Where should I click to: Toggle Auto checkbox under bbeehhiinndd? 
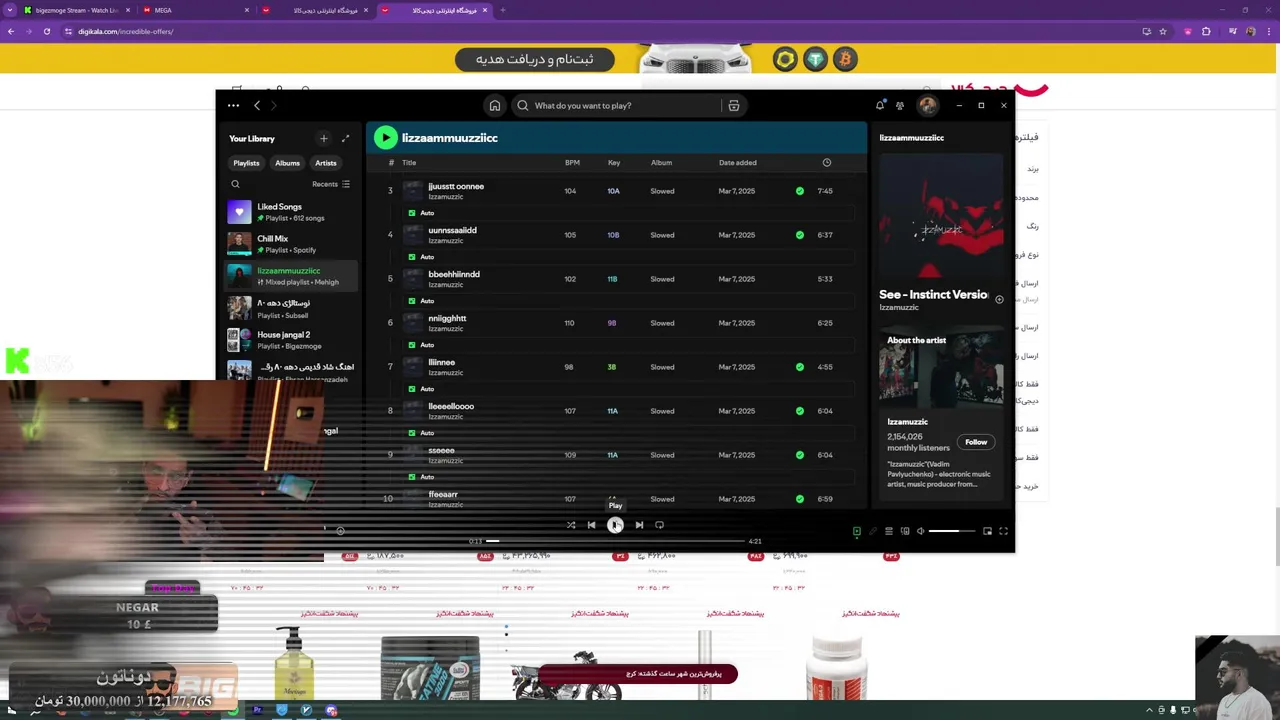pos(412,301)
